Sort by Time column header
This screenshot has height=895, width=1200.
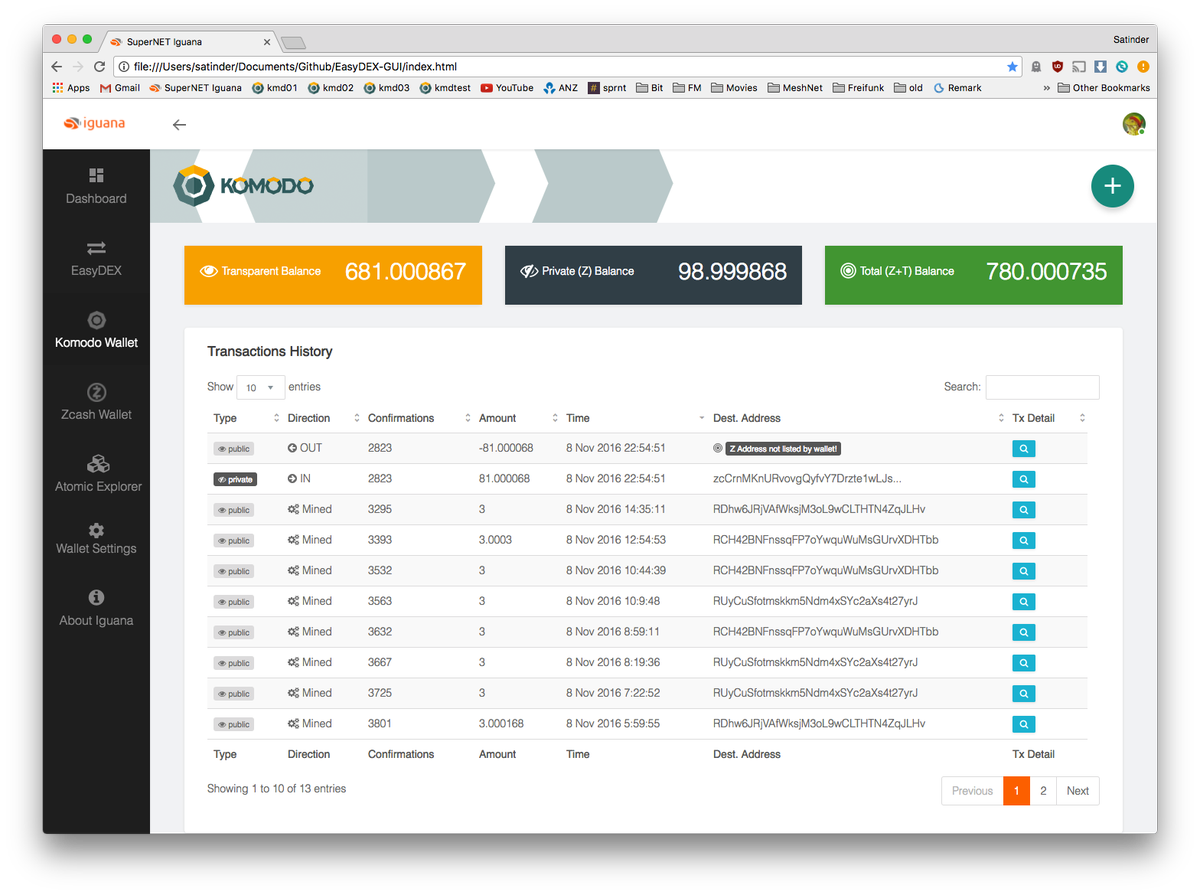[x=634, y=418]
